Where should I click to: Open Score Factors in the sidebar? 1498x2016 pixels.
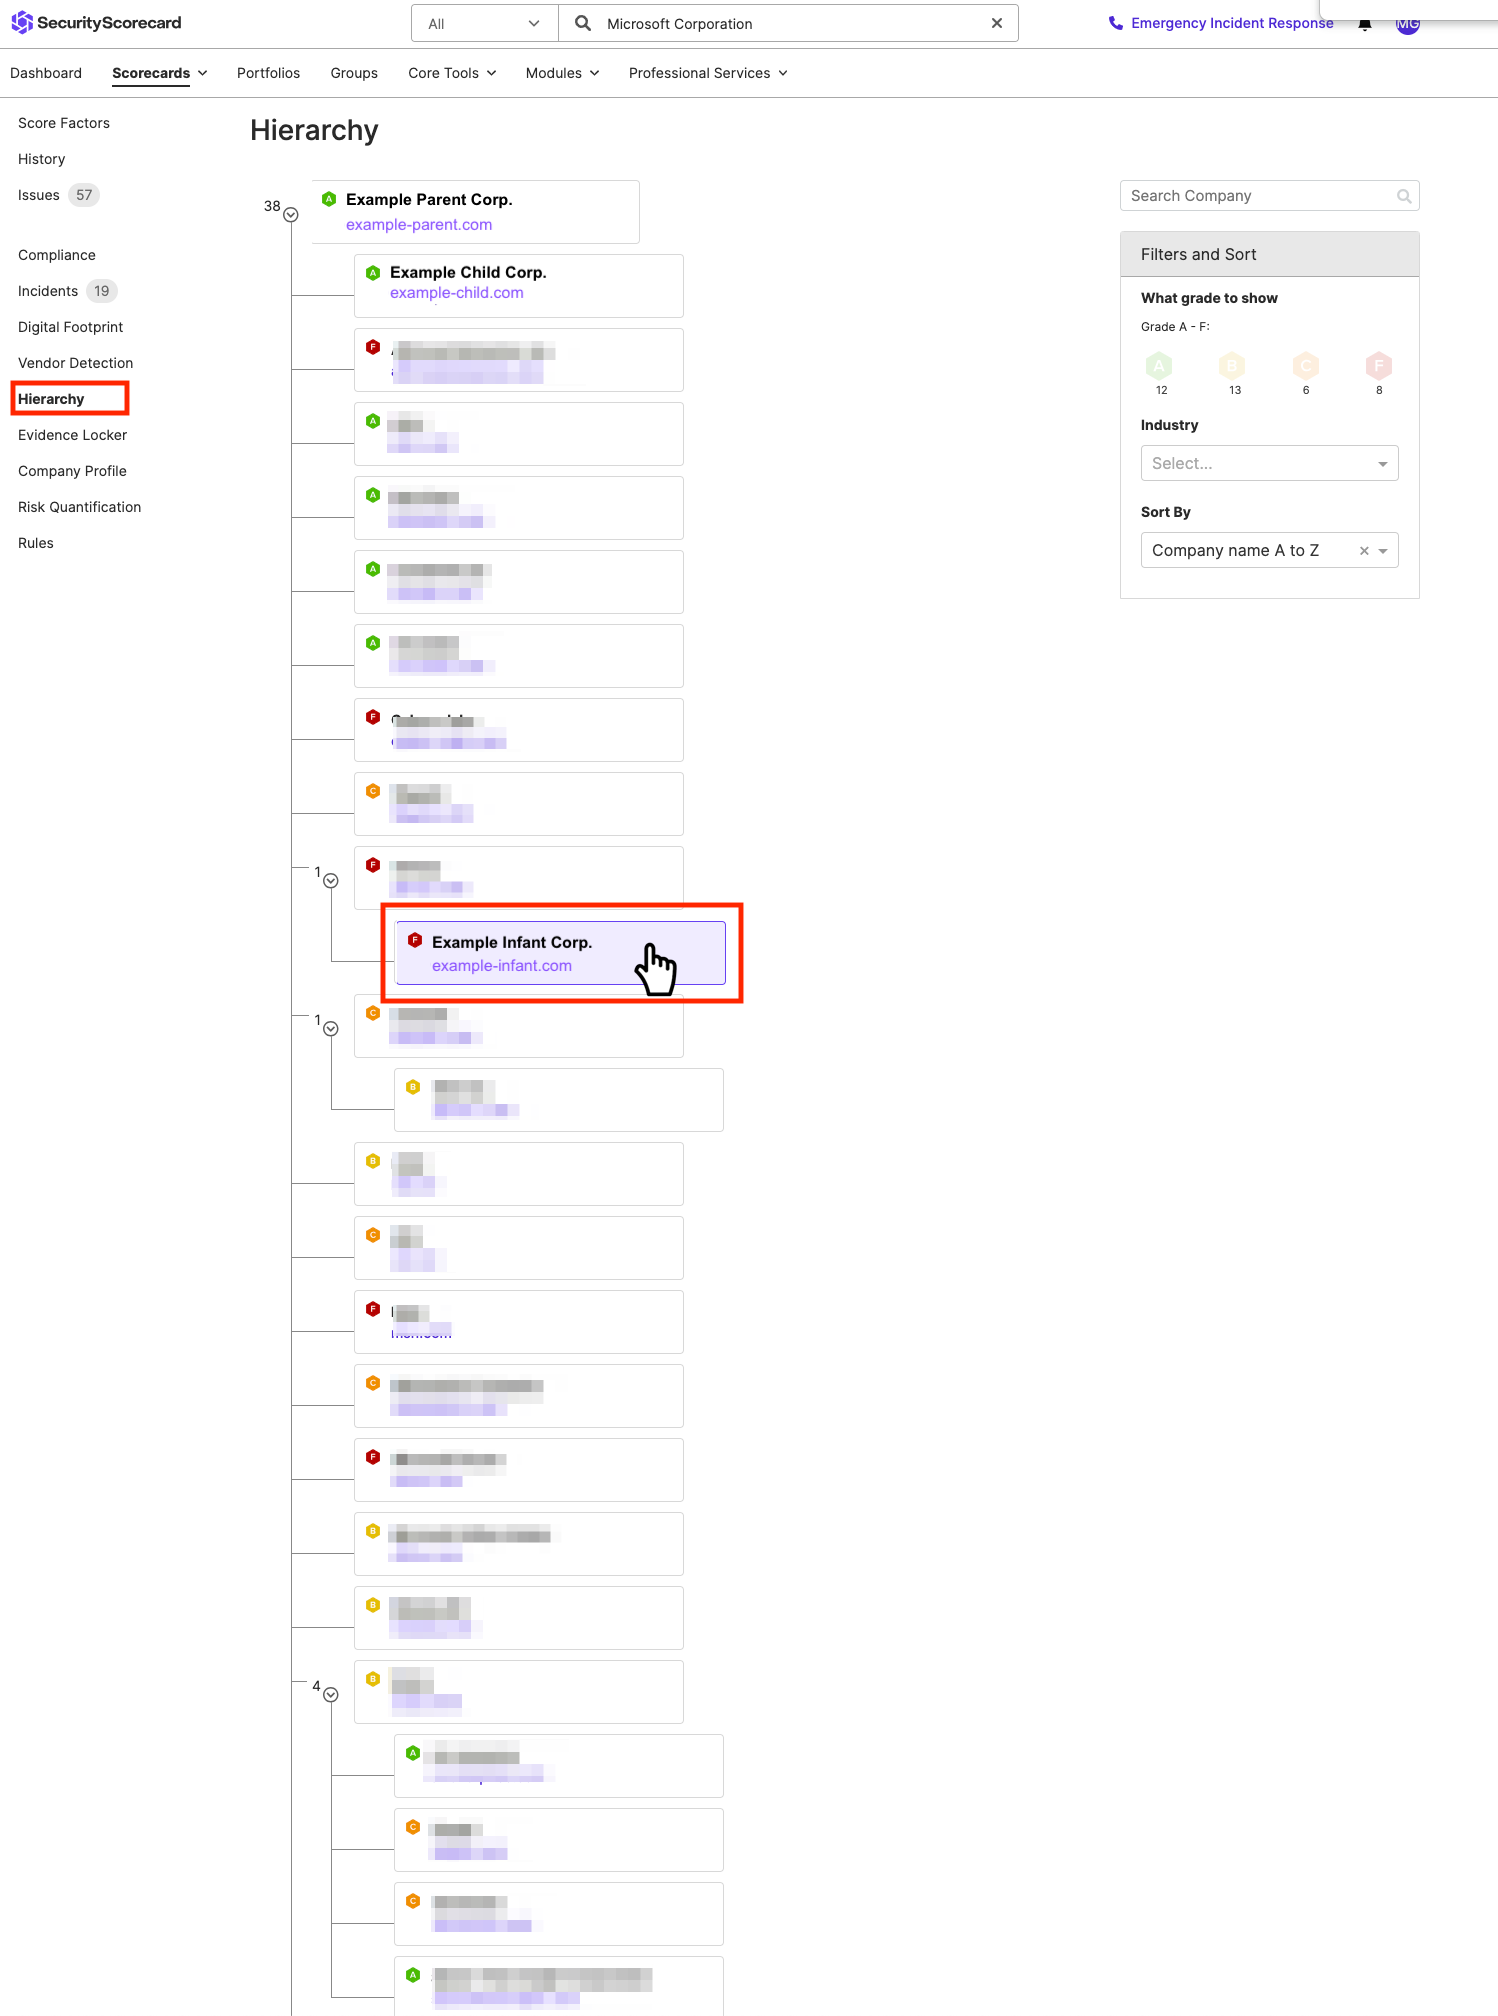pyautogui.click(x=64, y=123)
